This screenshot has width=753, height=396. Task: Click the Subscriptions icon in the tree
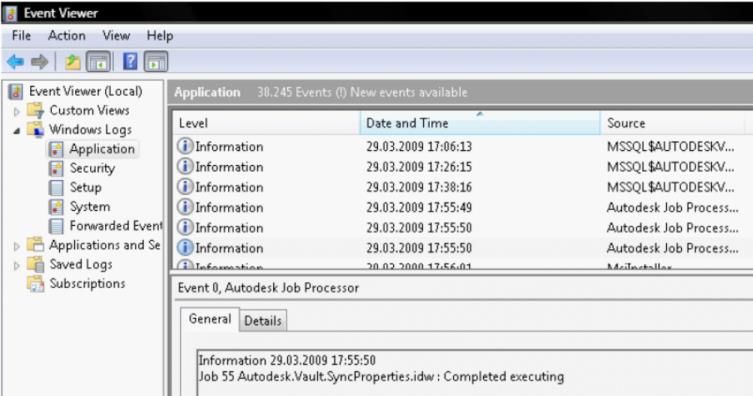(x=36, y=284)
